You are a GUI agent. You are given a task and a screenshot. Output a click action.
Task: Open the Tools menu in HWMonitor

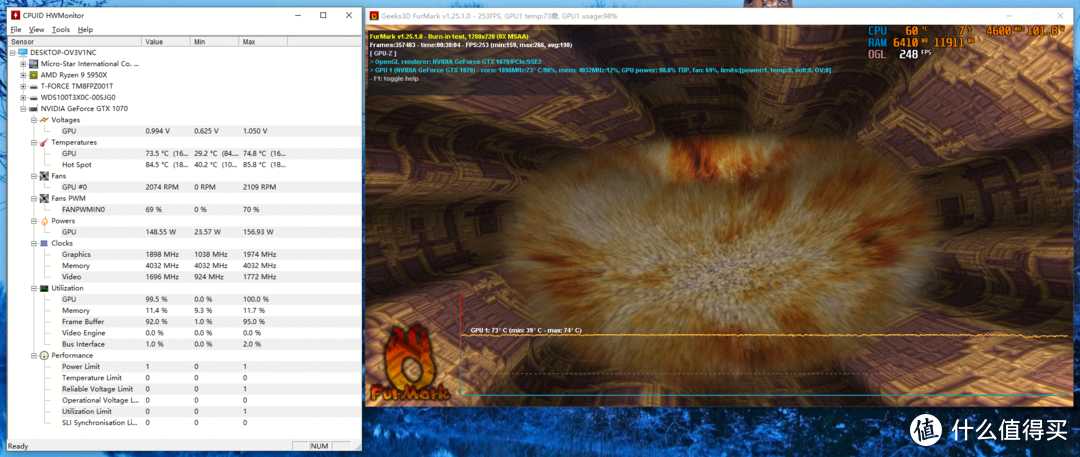click(61, 30)
